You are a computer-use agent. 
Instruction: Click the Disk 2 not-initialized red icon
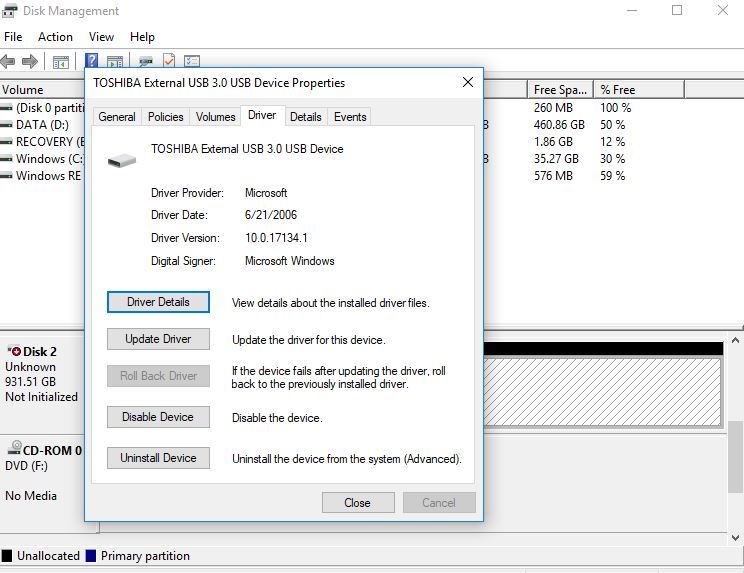tap(14, 351)
